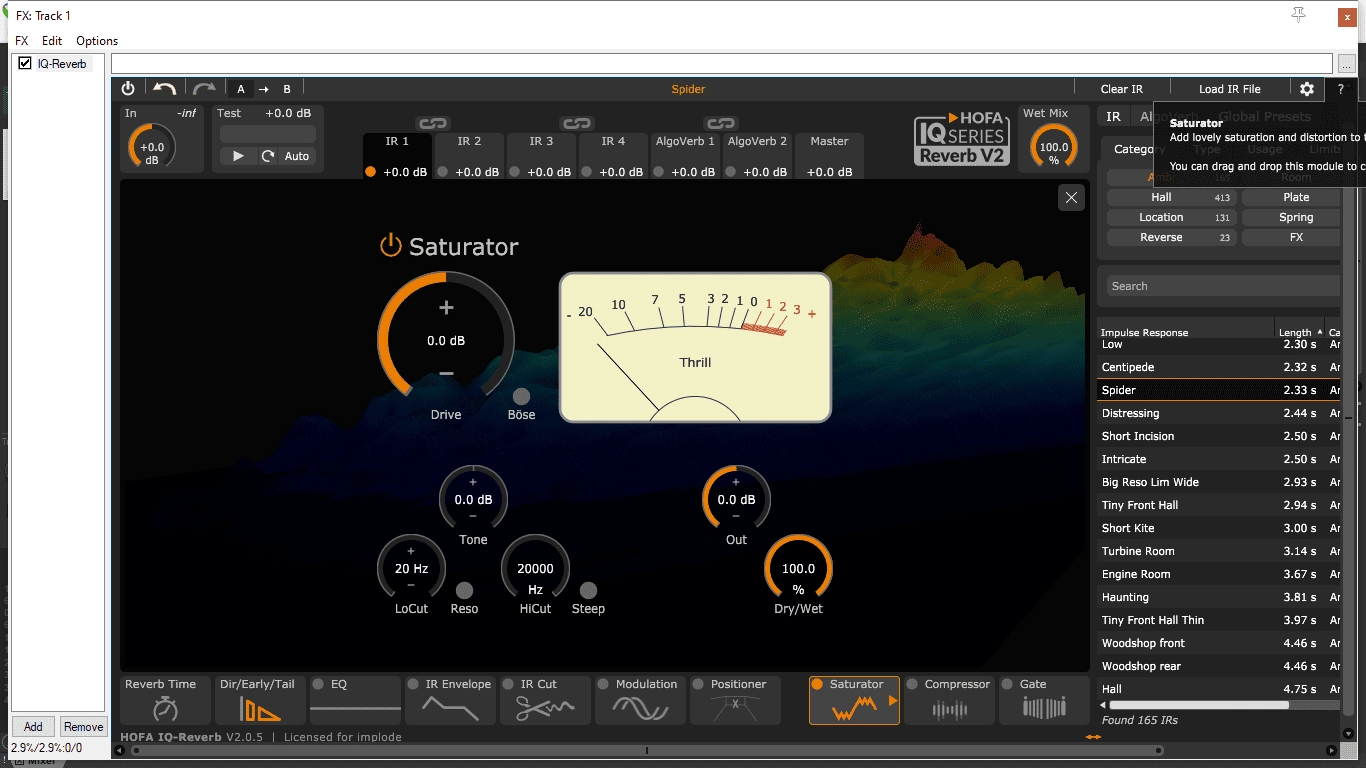Open the settings gear icon

pyautogui.click(x=1307, y=89)
